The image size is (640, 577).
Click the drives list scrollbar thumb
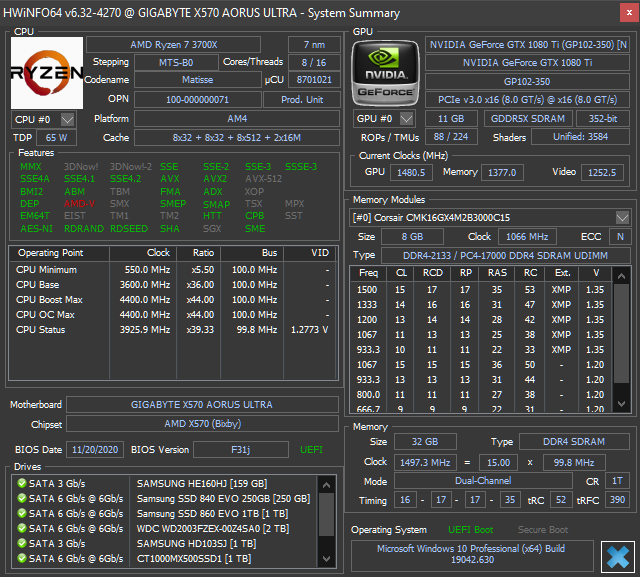326,514
